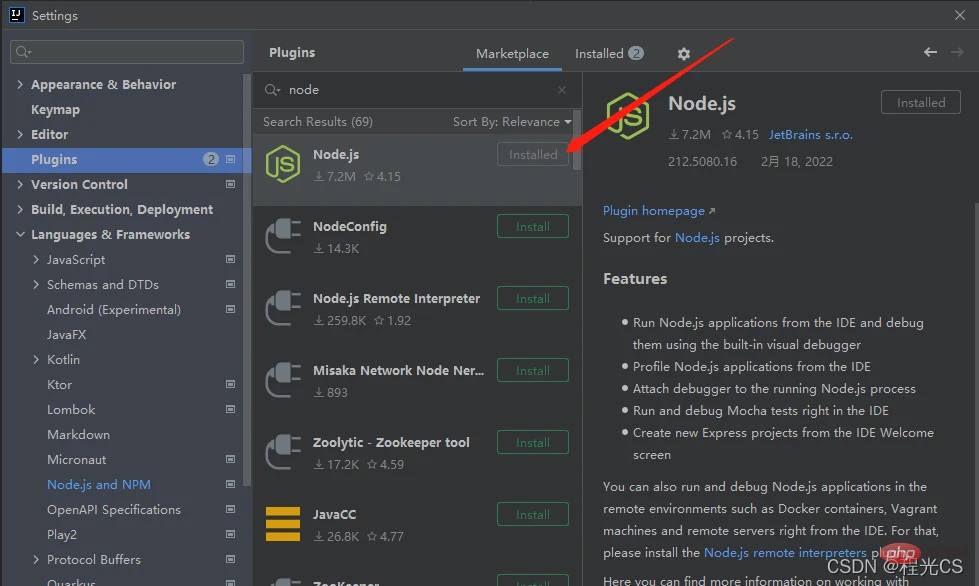Collapse the Languages & Frameworks section
Image resolution: width=979 pixels, height=586 pixels.
coord(20,235)
